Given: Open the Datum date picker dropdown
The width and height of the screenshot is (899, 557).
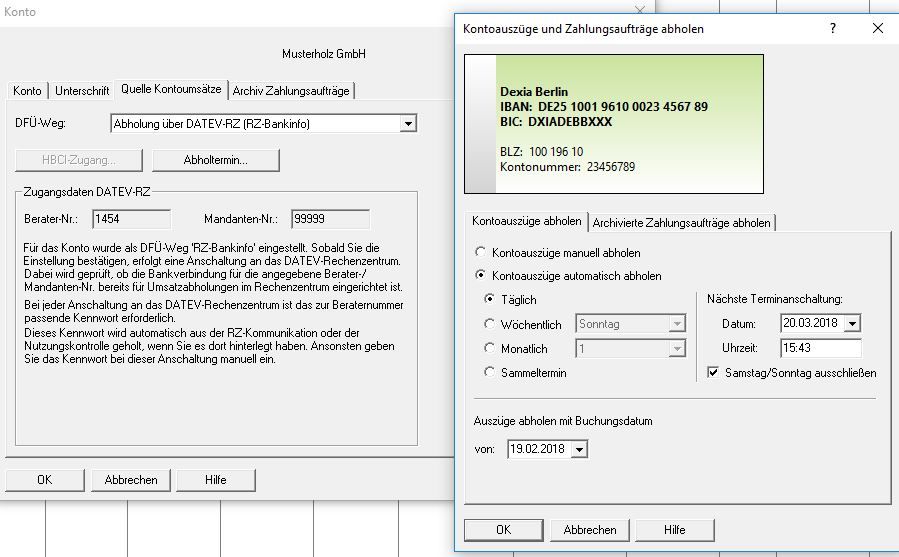Looking at the screenshot, I should (x=852, y=323).
